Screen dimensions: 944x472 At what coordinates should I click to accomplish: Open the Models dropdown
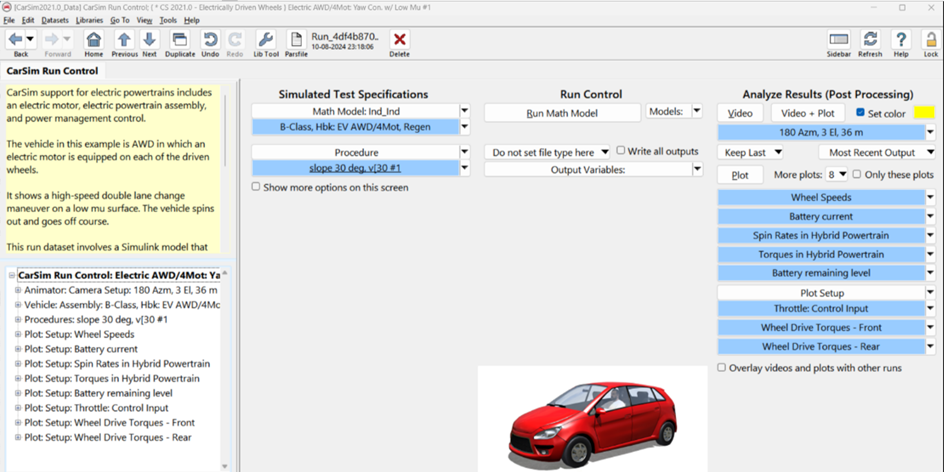tap(674, 111)
